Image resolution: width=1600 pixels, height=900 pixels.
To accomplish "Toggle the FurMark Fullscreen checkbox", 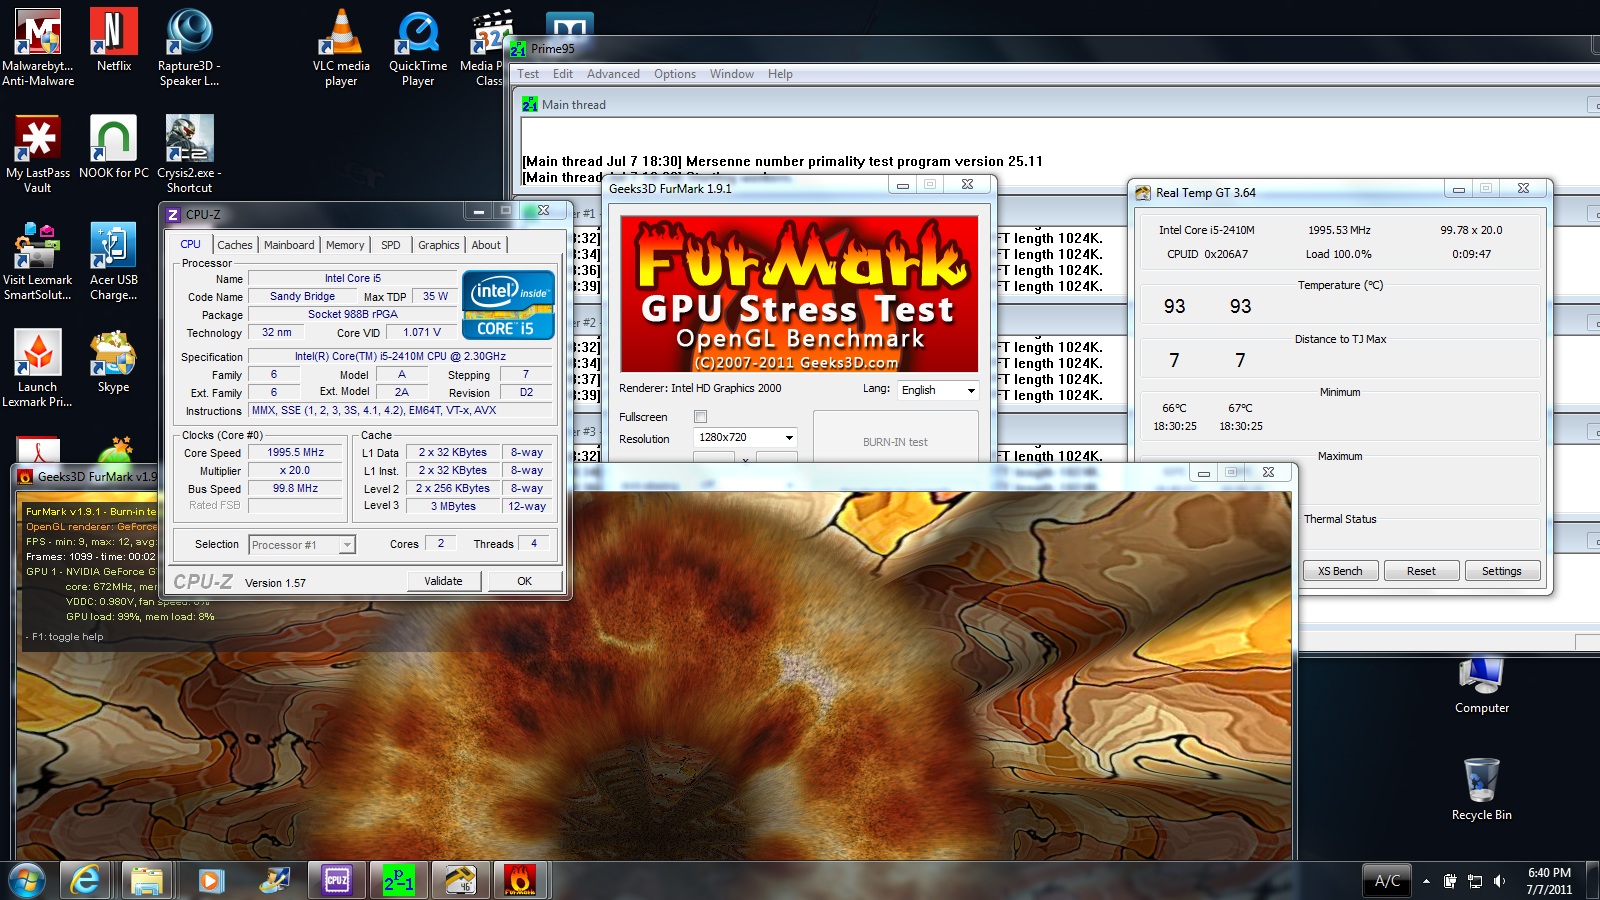I will (x=700, y=417).
